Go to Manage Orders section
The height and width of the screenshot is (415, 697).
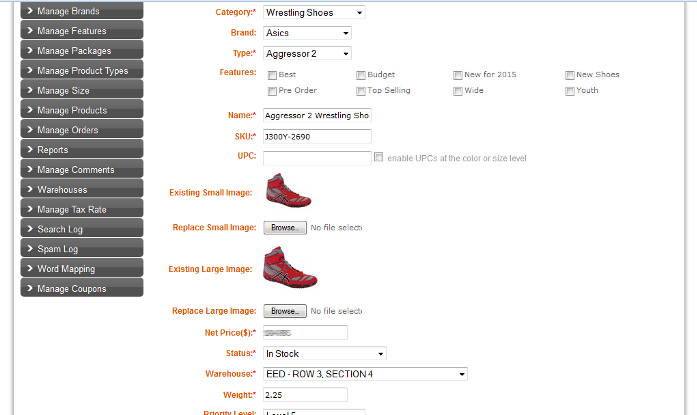coord(81,130)
